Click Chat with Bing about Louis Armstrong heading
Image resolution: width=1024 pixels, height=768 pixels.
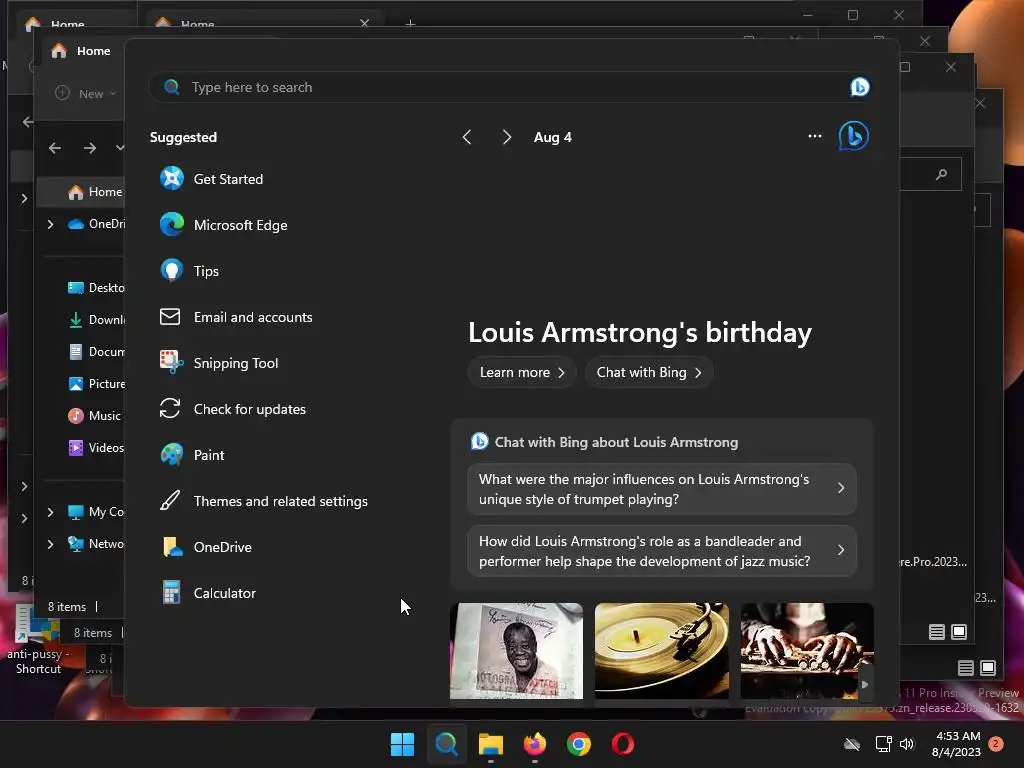(x=616, y=442)
